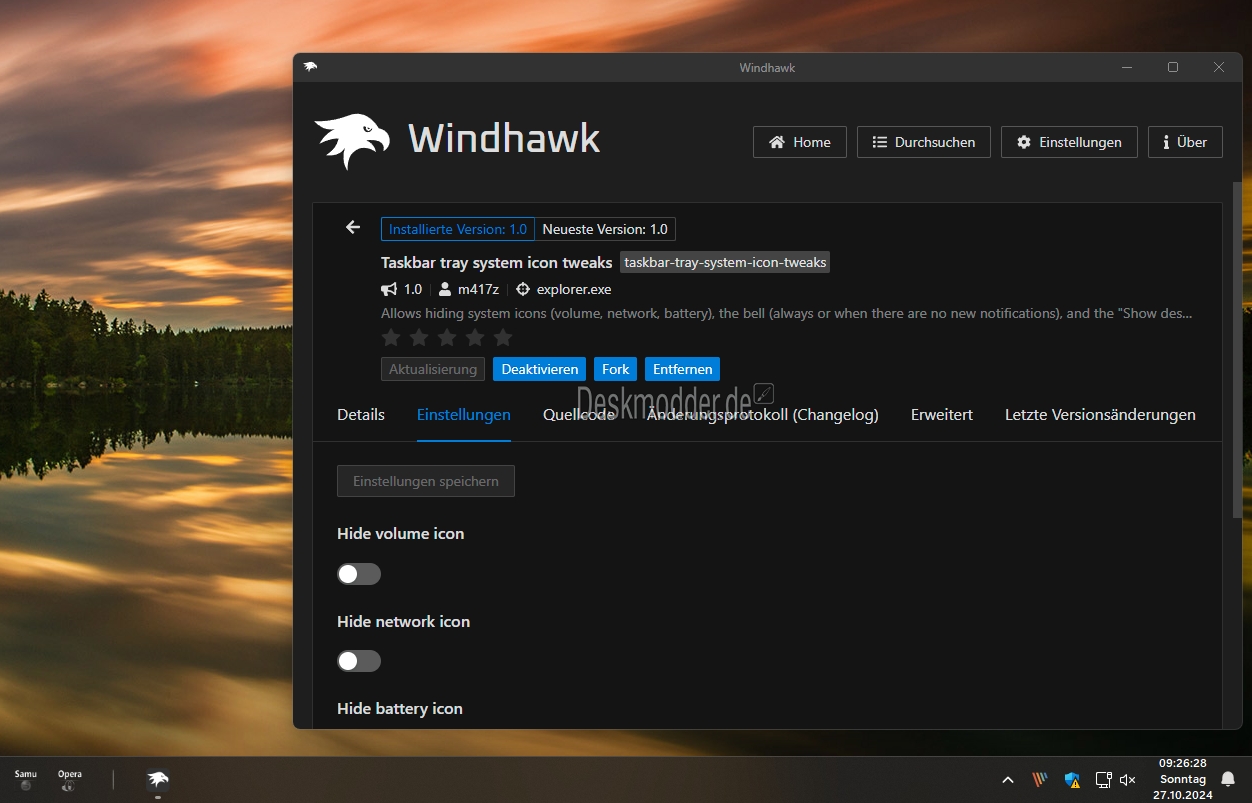The width and height of the screenshot is (1252, 803).
Task: Rate the mod two stars
Action: click(419, 338)
